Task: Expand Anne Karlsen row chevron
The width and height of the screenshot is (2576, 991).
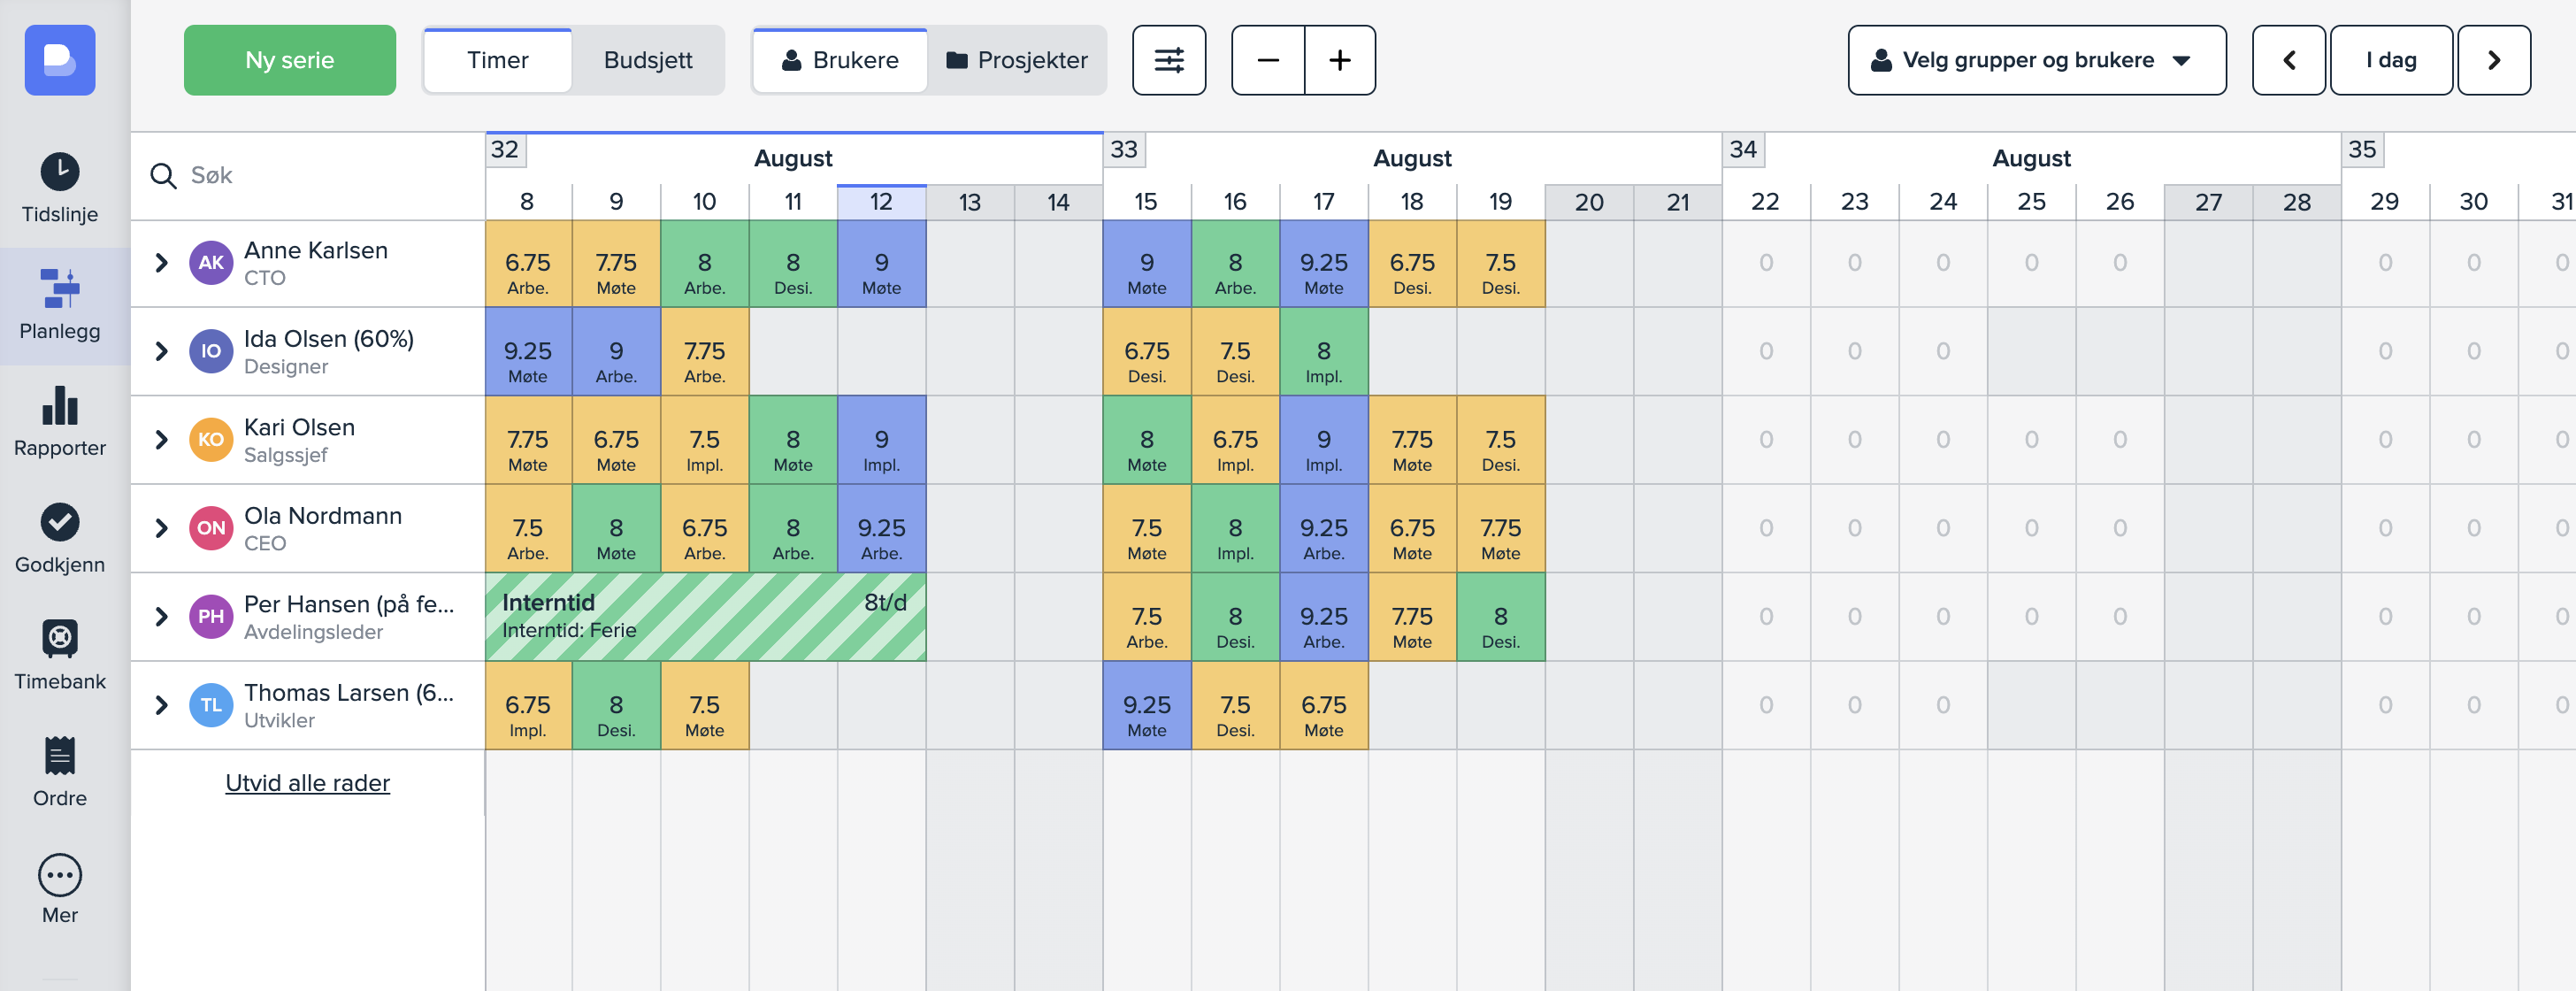Action: click(x=161, y=263)
